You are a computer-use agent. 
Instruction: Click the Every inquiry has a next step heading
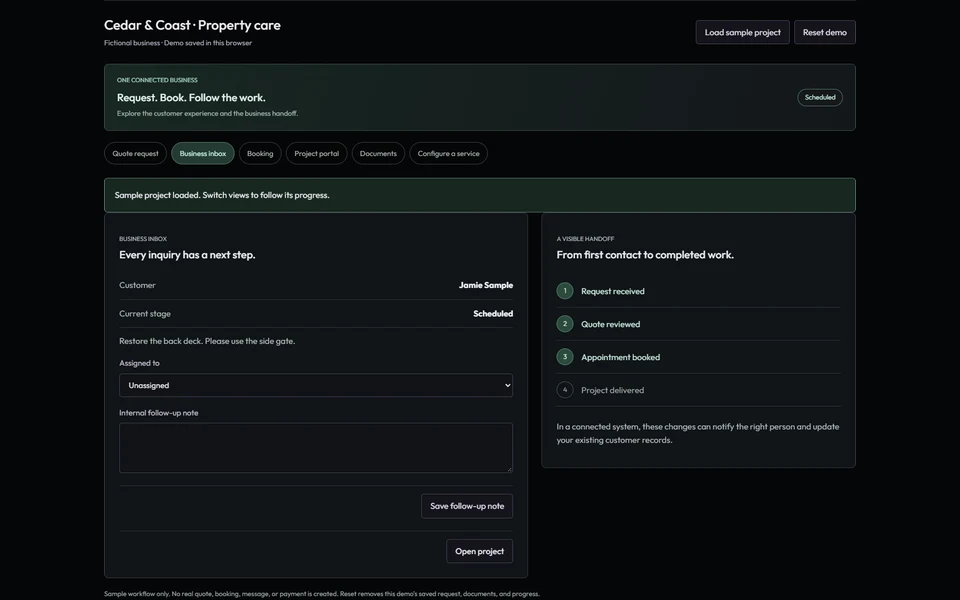tap(187, 255)
